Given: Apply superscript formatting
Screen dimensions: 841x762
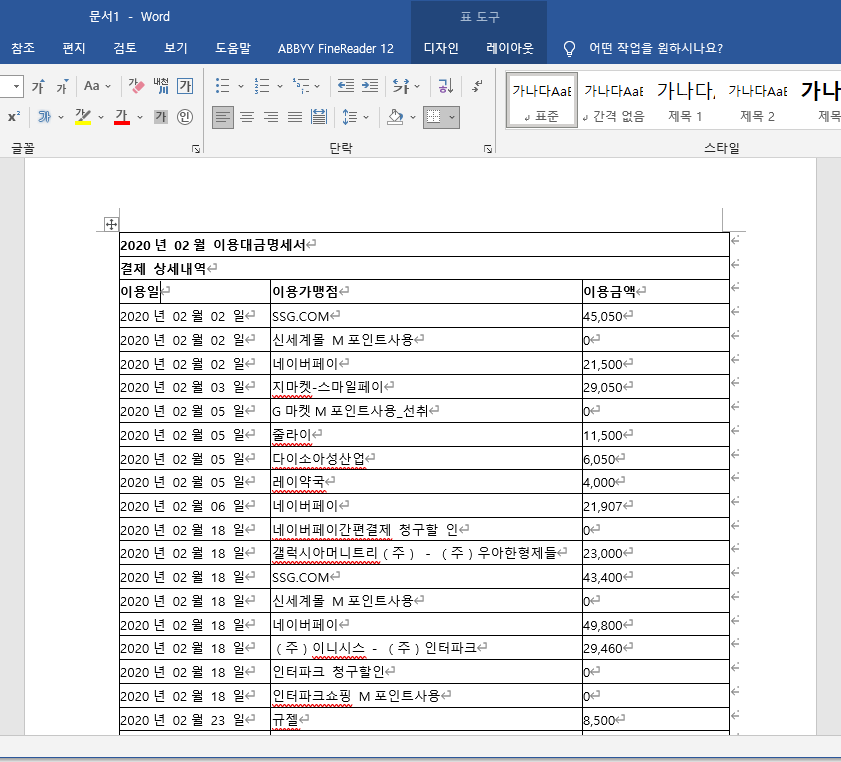Looking at the screenshot, I should 14,117.
